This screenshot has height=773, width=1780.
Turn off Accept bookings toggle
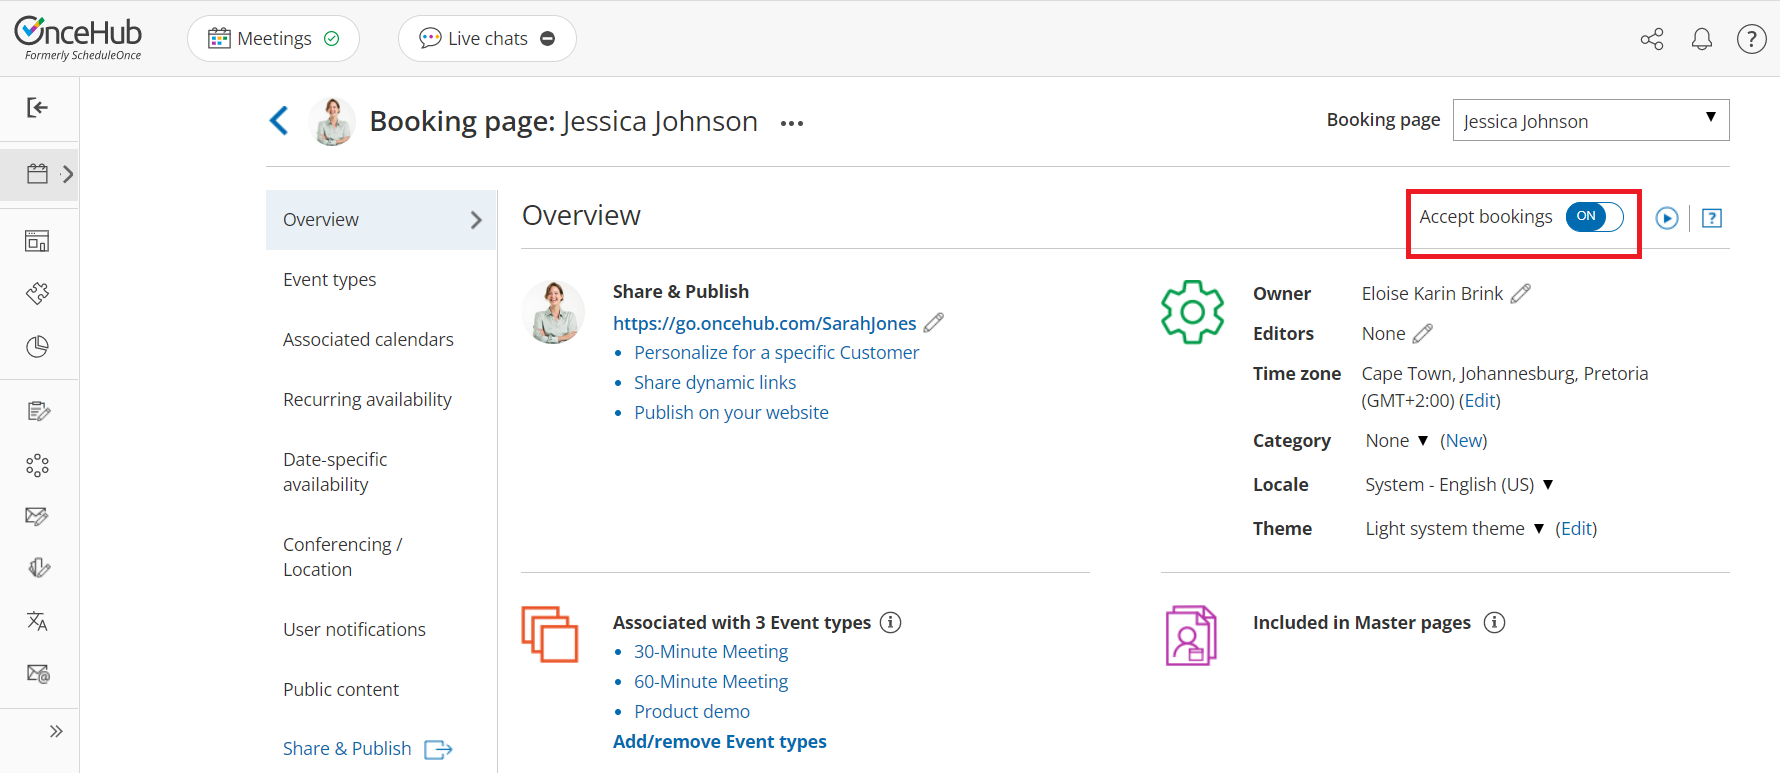(x=1594, y=217)
